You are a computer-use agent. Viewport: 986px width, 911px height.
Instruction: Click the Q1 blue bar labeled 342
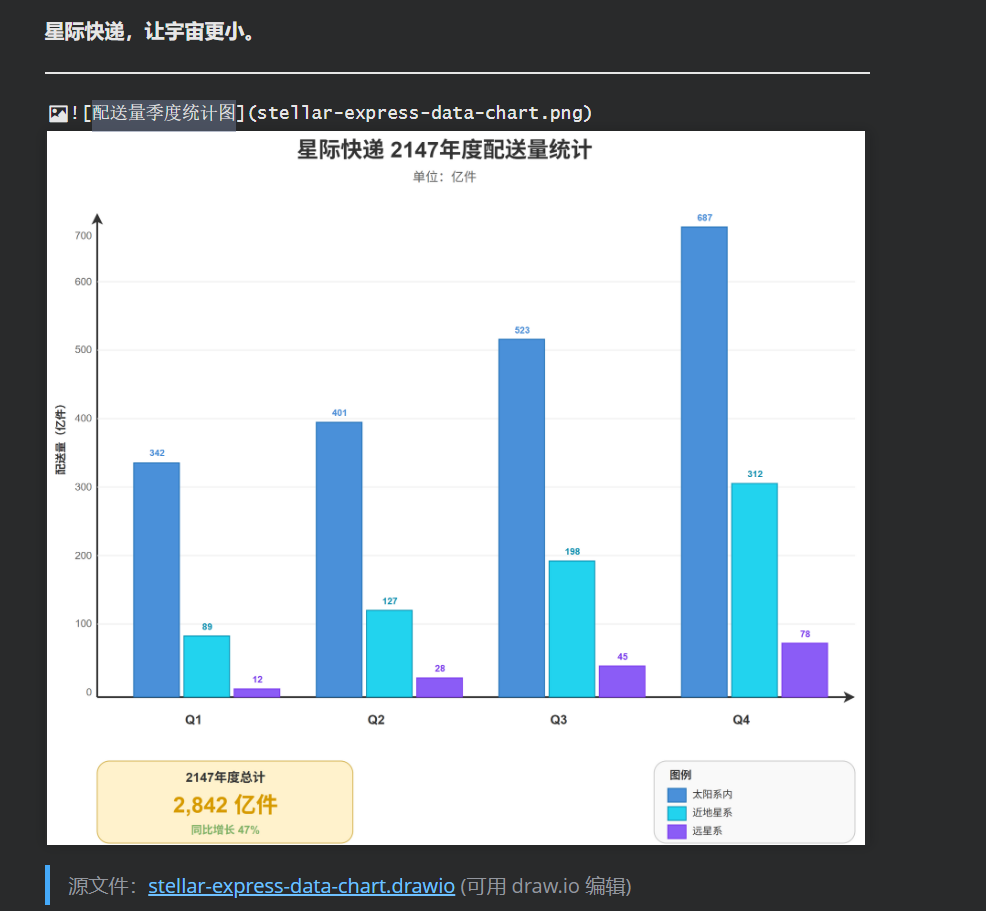pyautogui.click(x=157, y=580)
